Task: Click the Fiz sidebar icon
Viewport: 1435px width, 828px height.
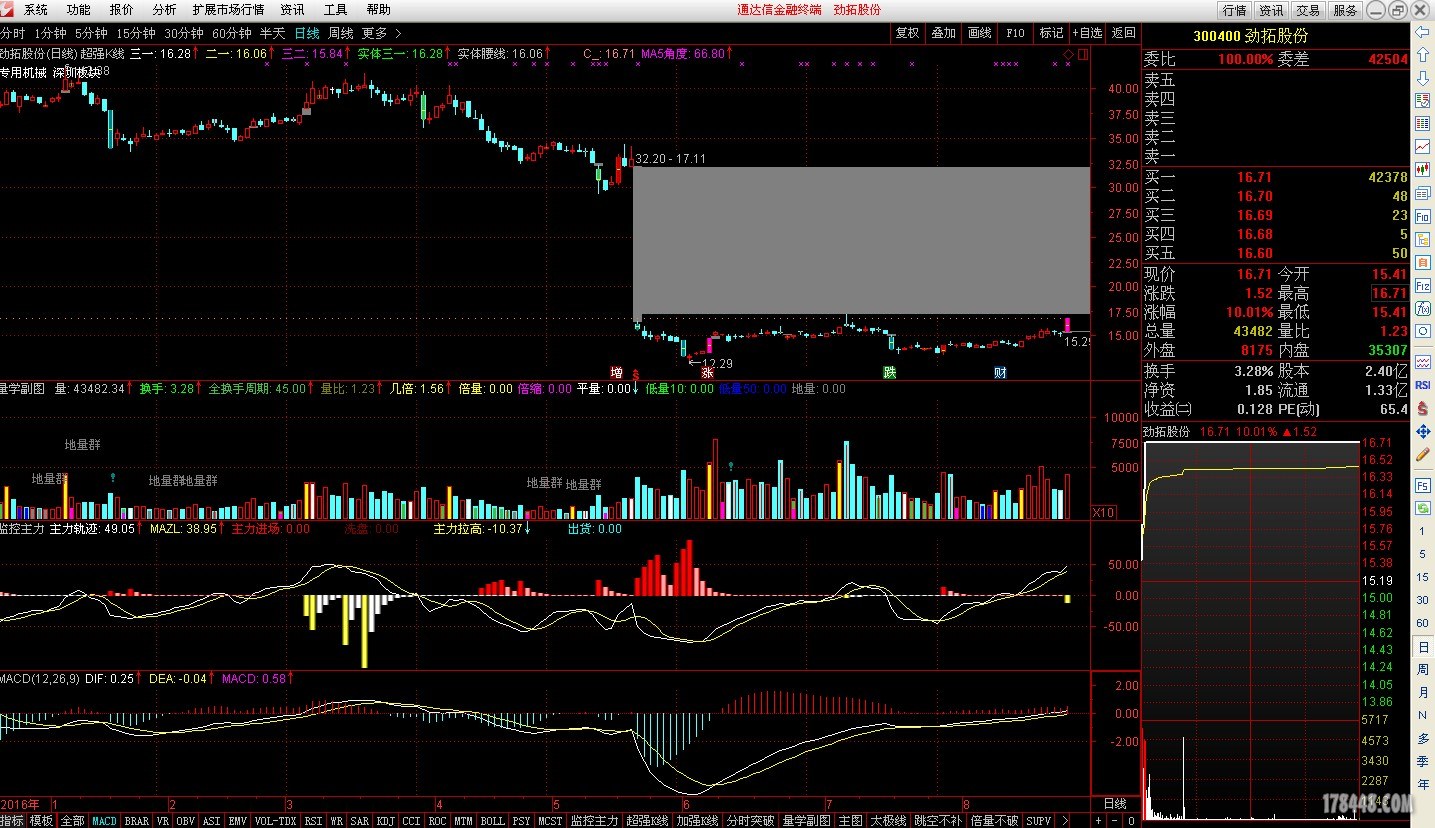Action: 1422,285
